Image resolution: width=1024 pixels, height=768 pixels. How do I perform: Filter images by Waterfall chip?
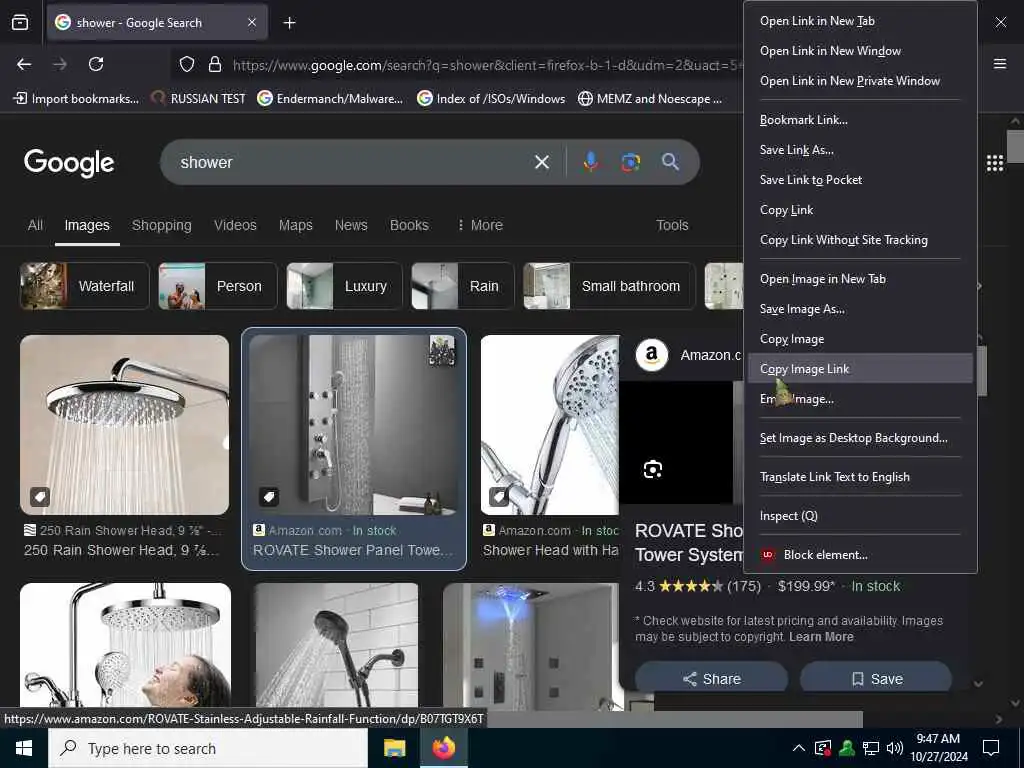tap(84, 286)
